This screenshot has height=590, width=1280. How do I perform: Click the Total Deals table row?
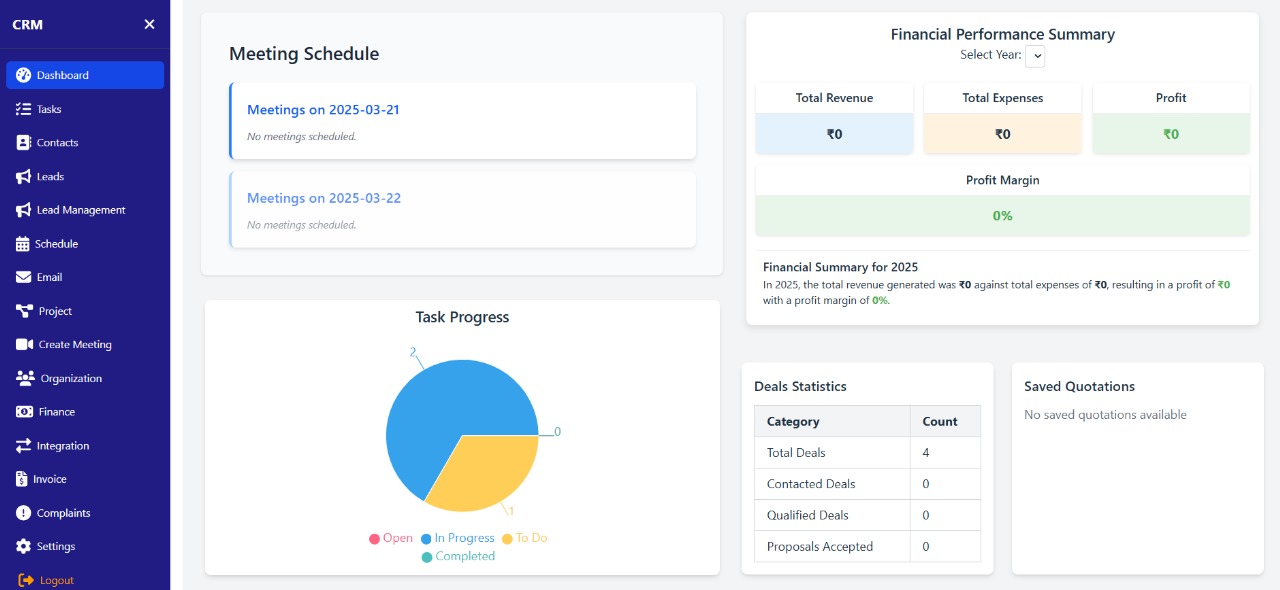[866, 453]
